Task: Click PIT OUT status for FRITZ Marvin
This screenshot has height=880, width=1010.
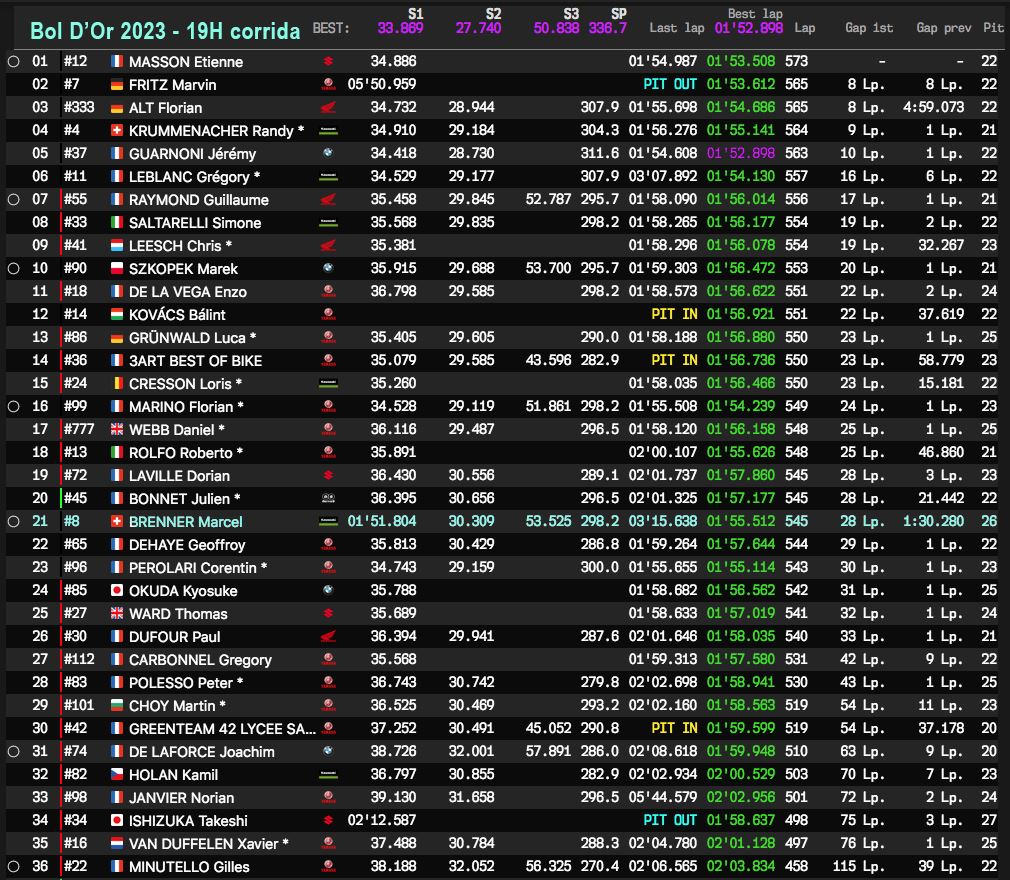Action: tap(670, 84)
